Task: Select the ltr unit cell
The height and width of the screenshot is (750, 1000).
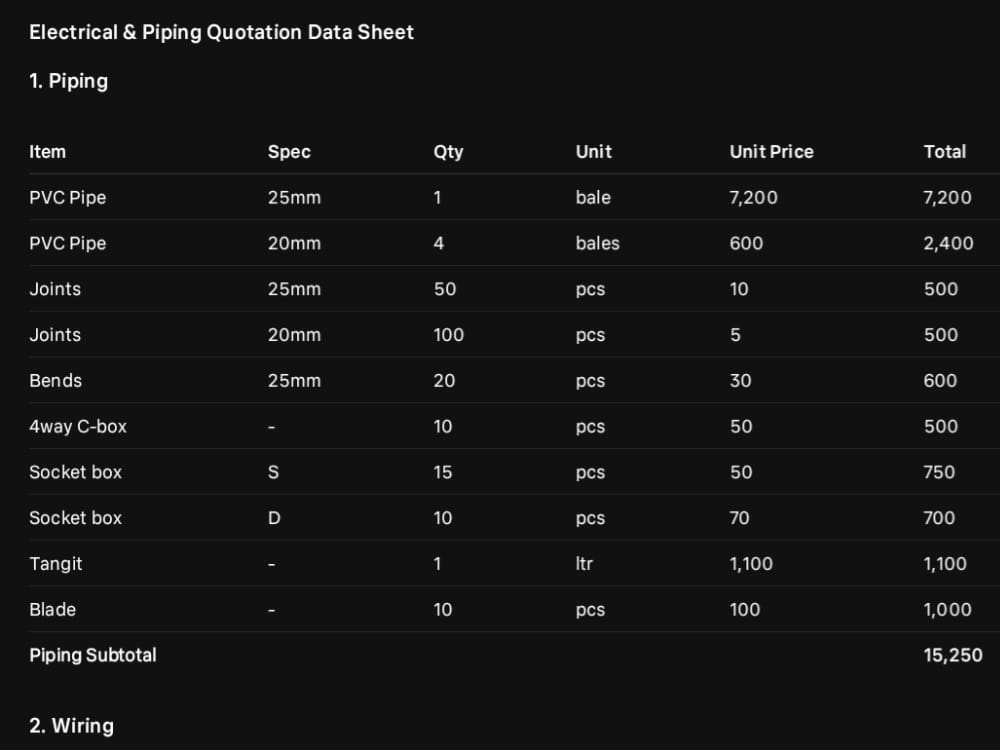Action: click(x=584, y=564)
